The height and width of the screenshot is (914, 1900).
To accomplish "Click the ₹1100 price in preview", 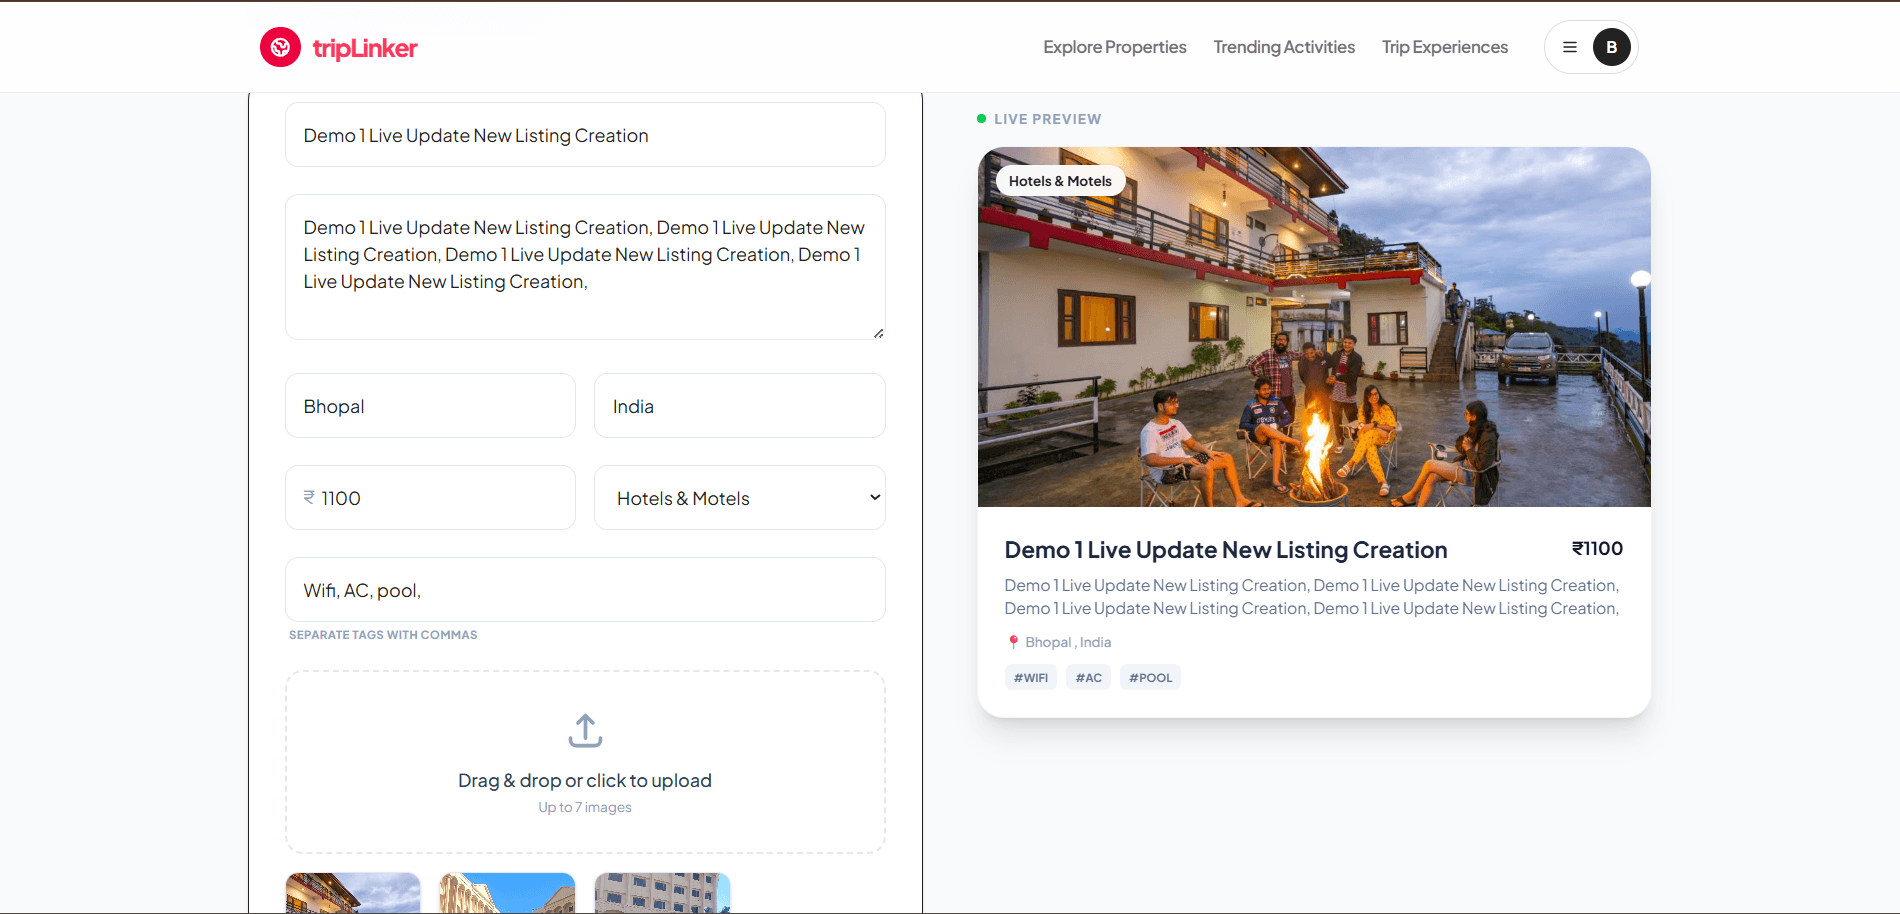I will (1597, 548).
